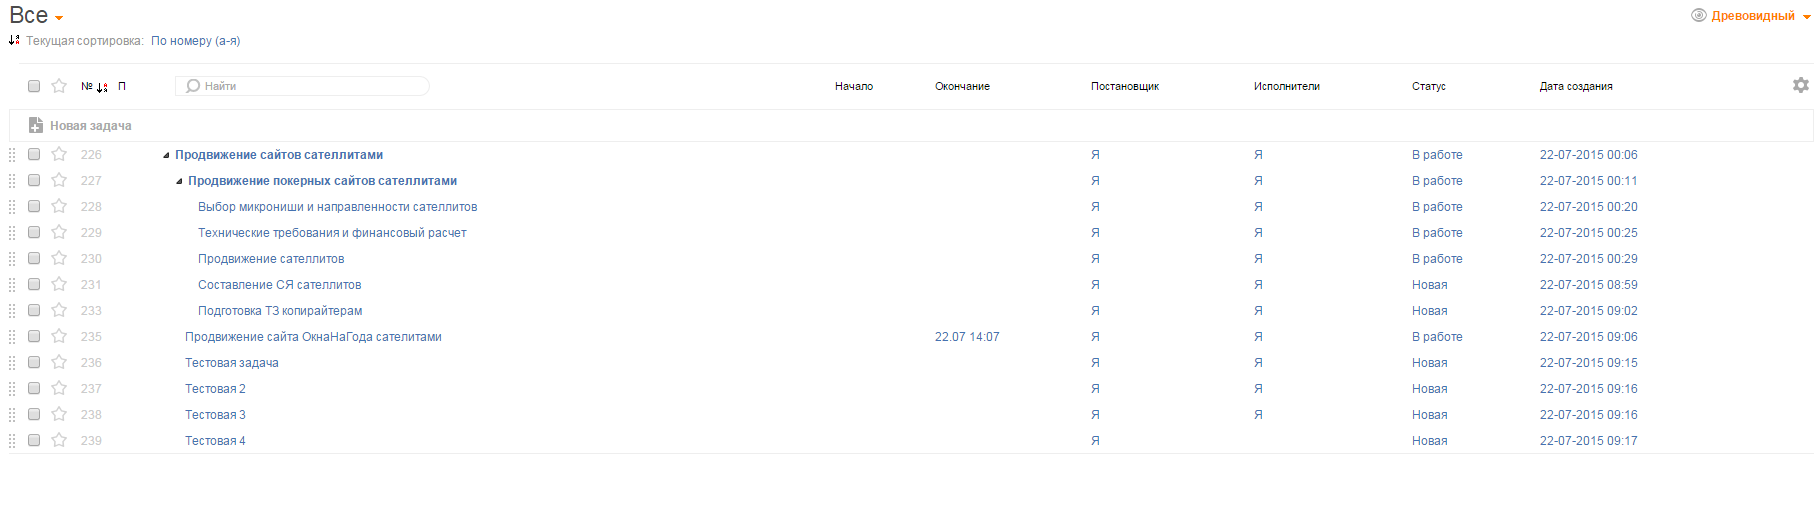Click the star icon for task 235
The image size is (1819, 520).
click(59, 336)
